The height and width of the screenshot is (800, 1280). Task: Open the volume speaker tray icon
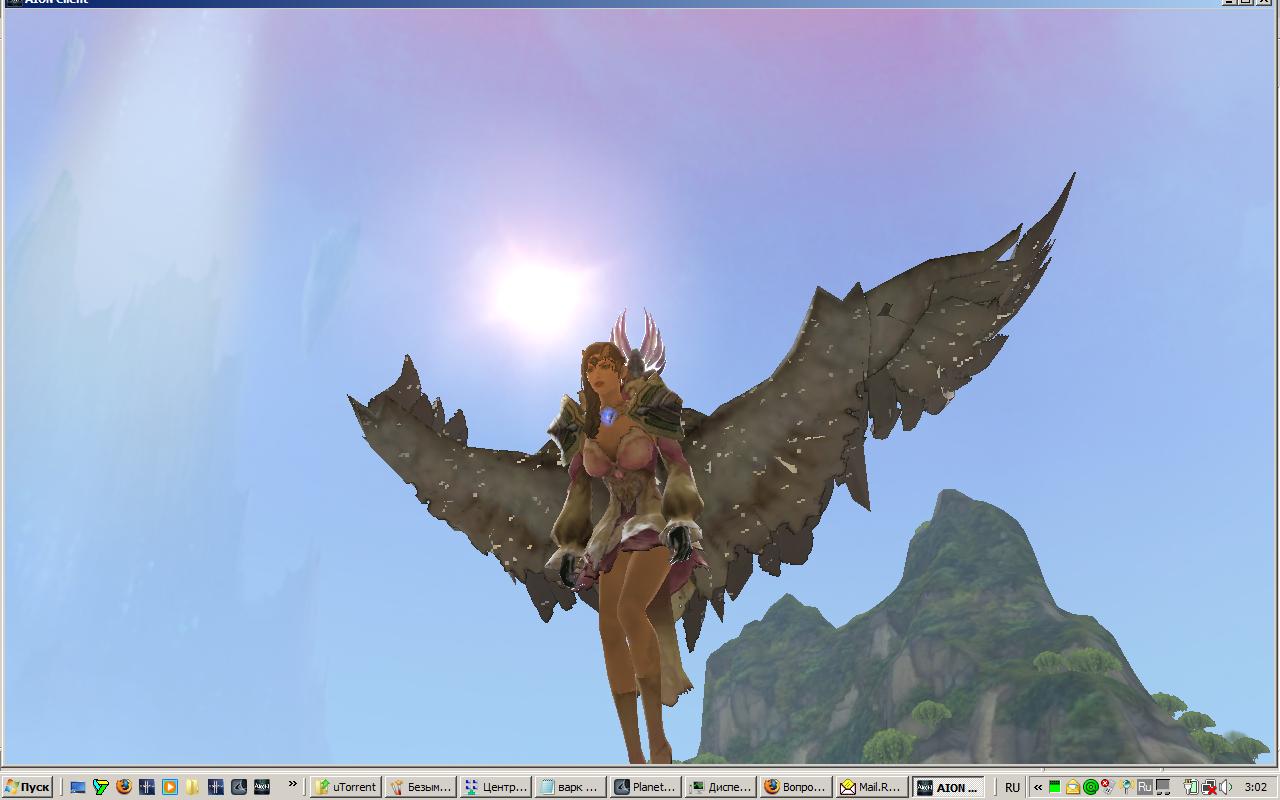point(1226,787)
